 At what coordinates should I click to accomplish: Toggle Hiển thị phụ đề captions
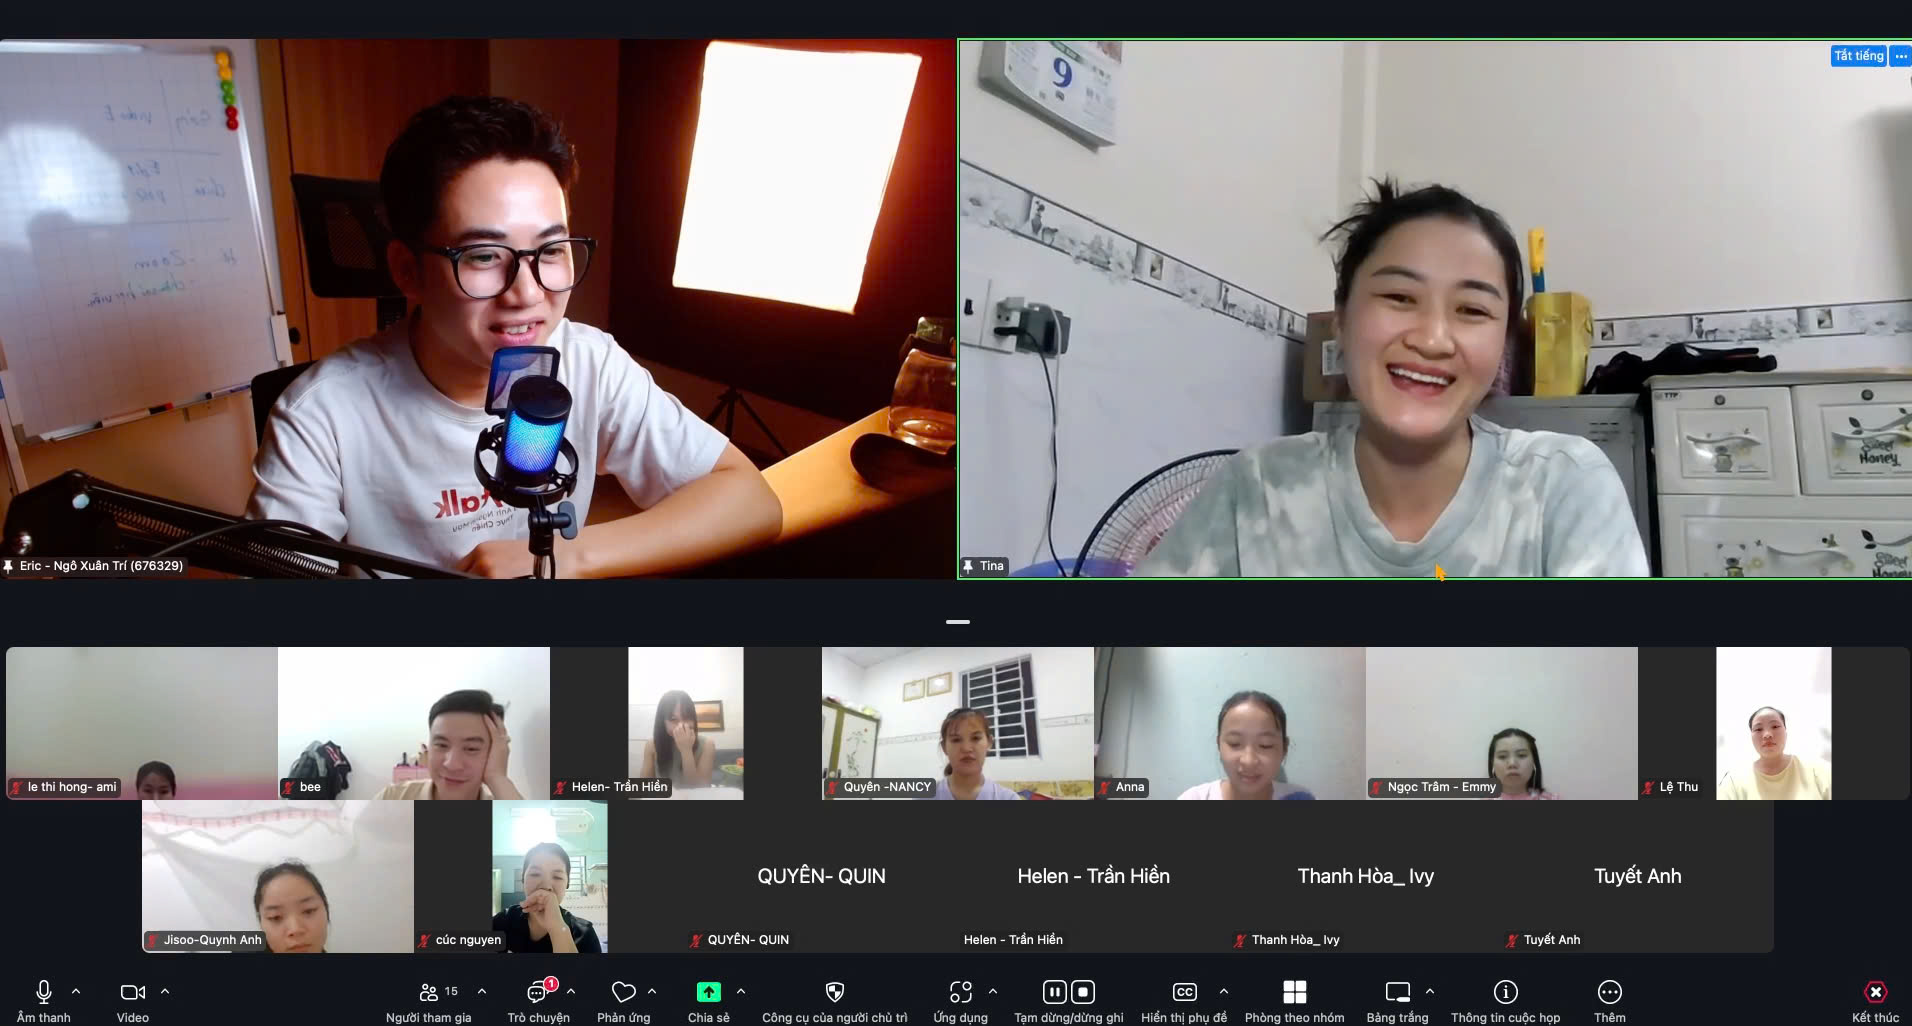pyautogui.click(x=1184, y=992)
